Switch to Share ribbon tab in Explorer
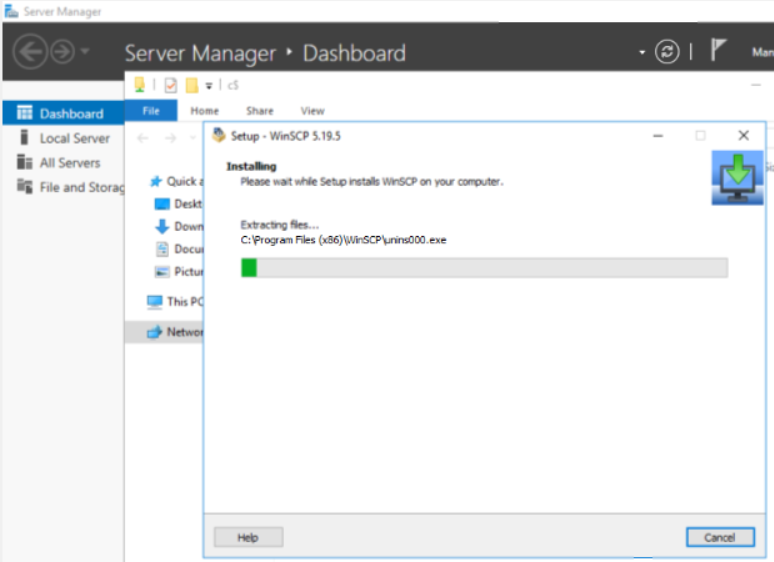774x562 pixels. click(x=260, y=111)
